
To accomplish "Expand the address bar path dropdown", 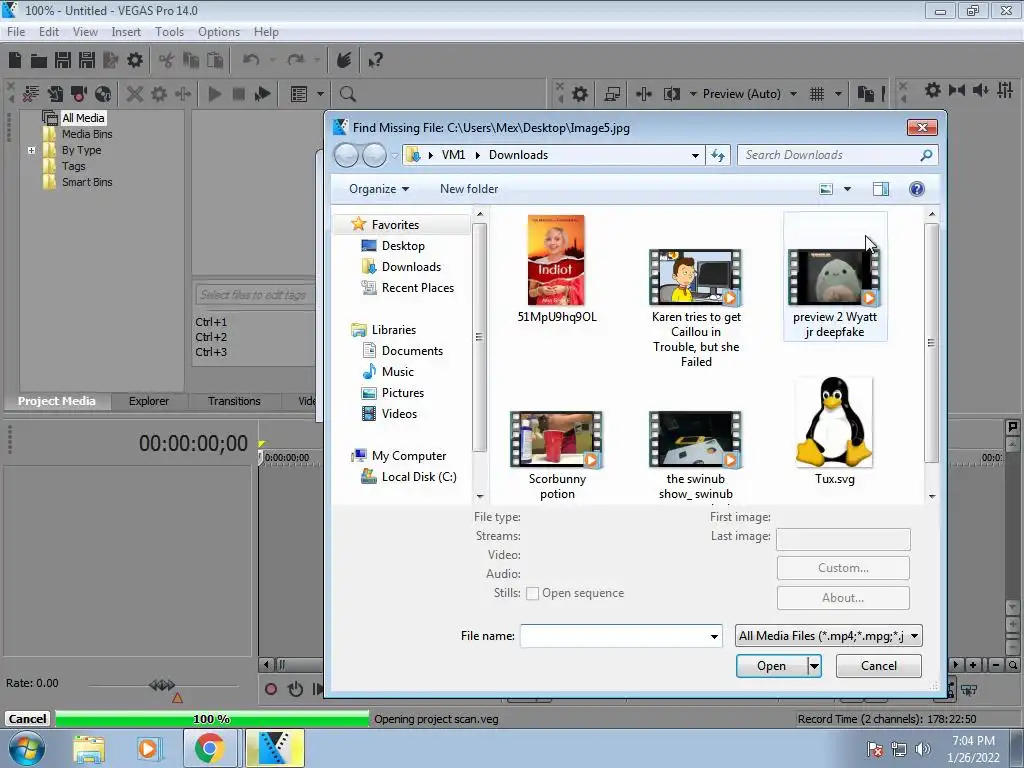I will (x=695, y=155).
